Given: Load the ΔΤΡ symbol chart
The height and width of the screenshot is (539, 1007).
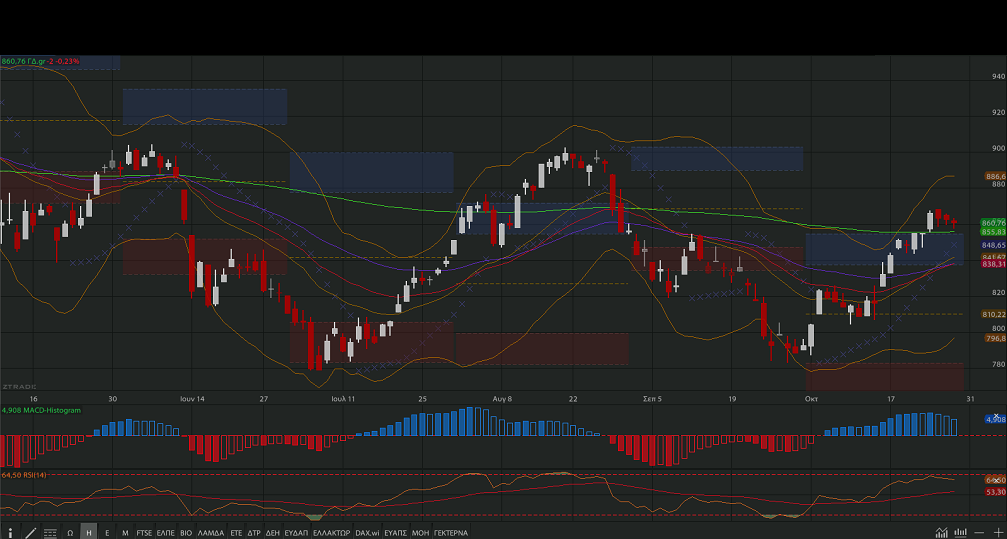Looking at the screenshot, I should [254, 533].
